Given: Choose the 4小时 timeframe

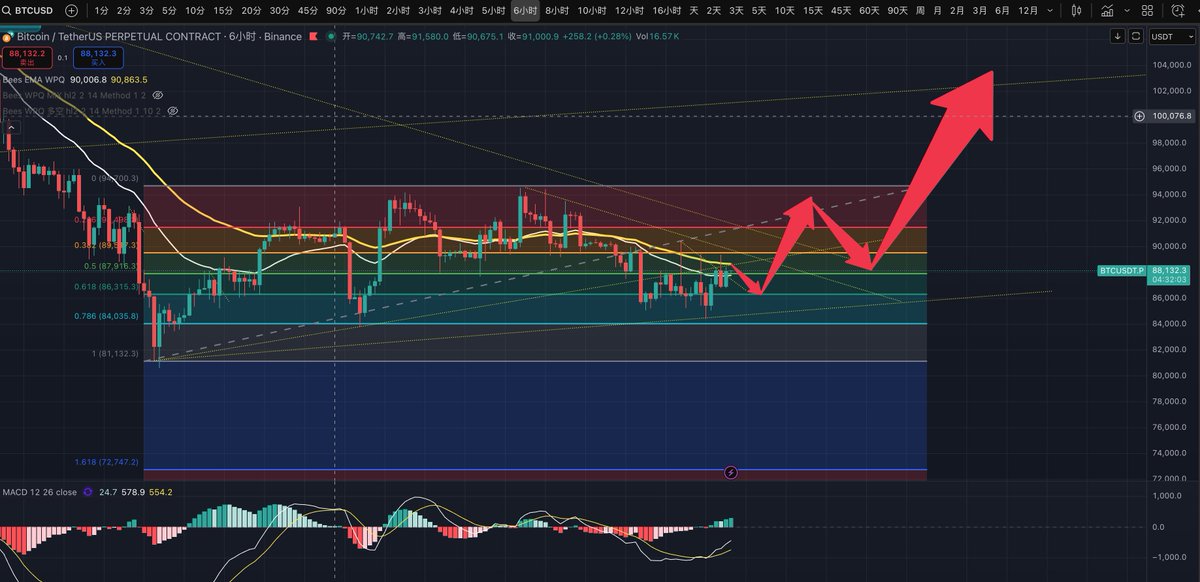Looking at the screenshot, I should click(462, 11).
